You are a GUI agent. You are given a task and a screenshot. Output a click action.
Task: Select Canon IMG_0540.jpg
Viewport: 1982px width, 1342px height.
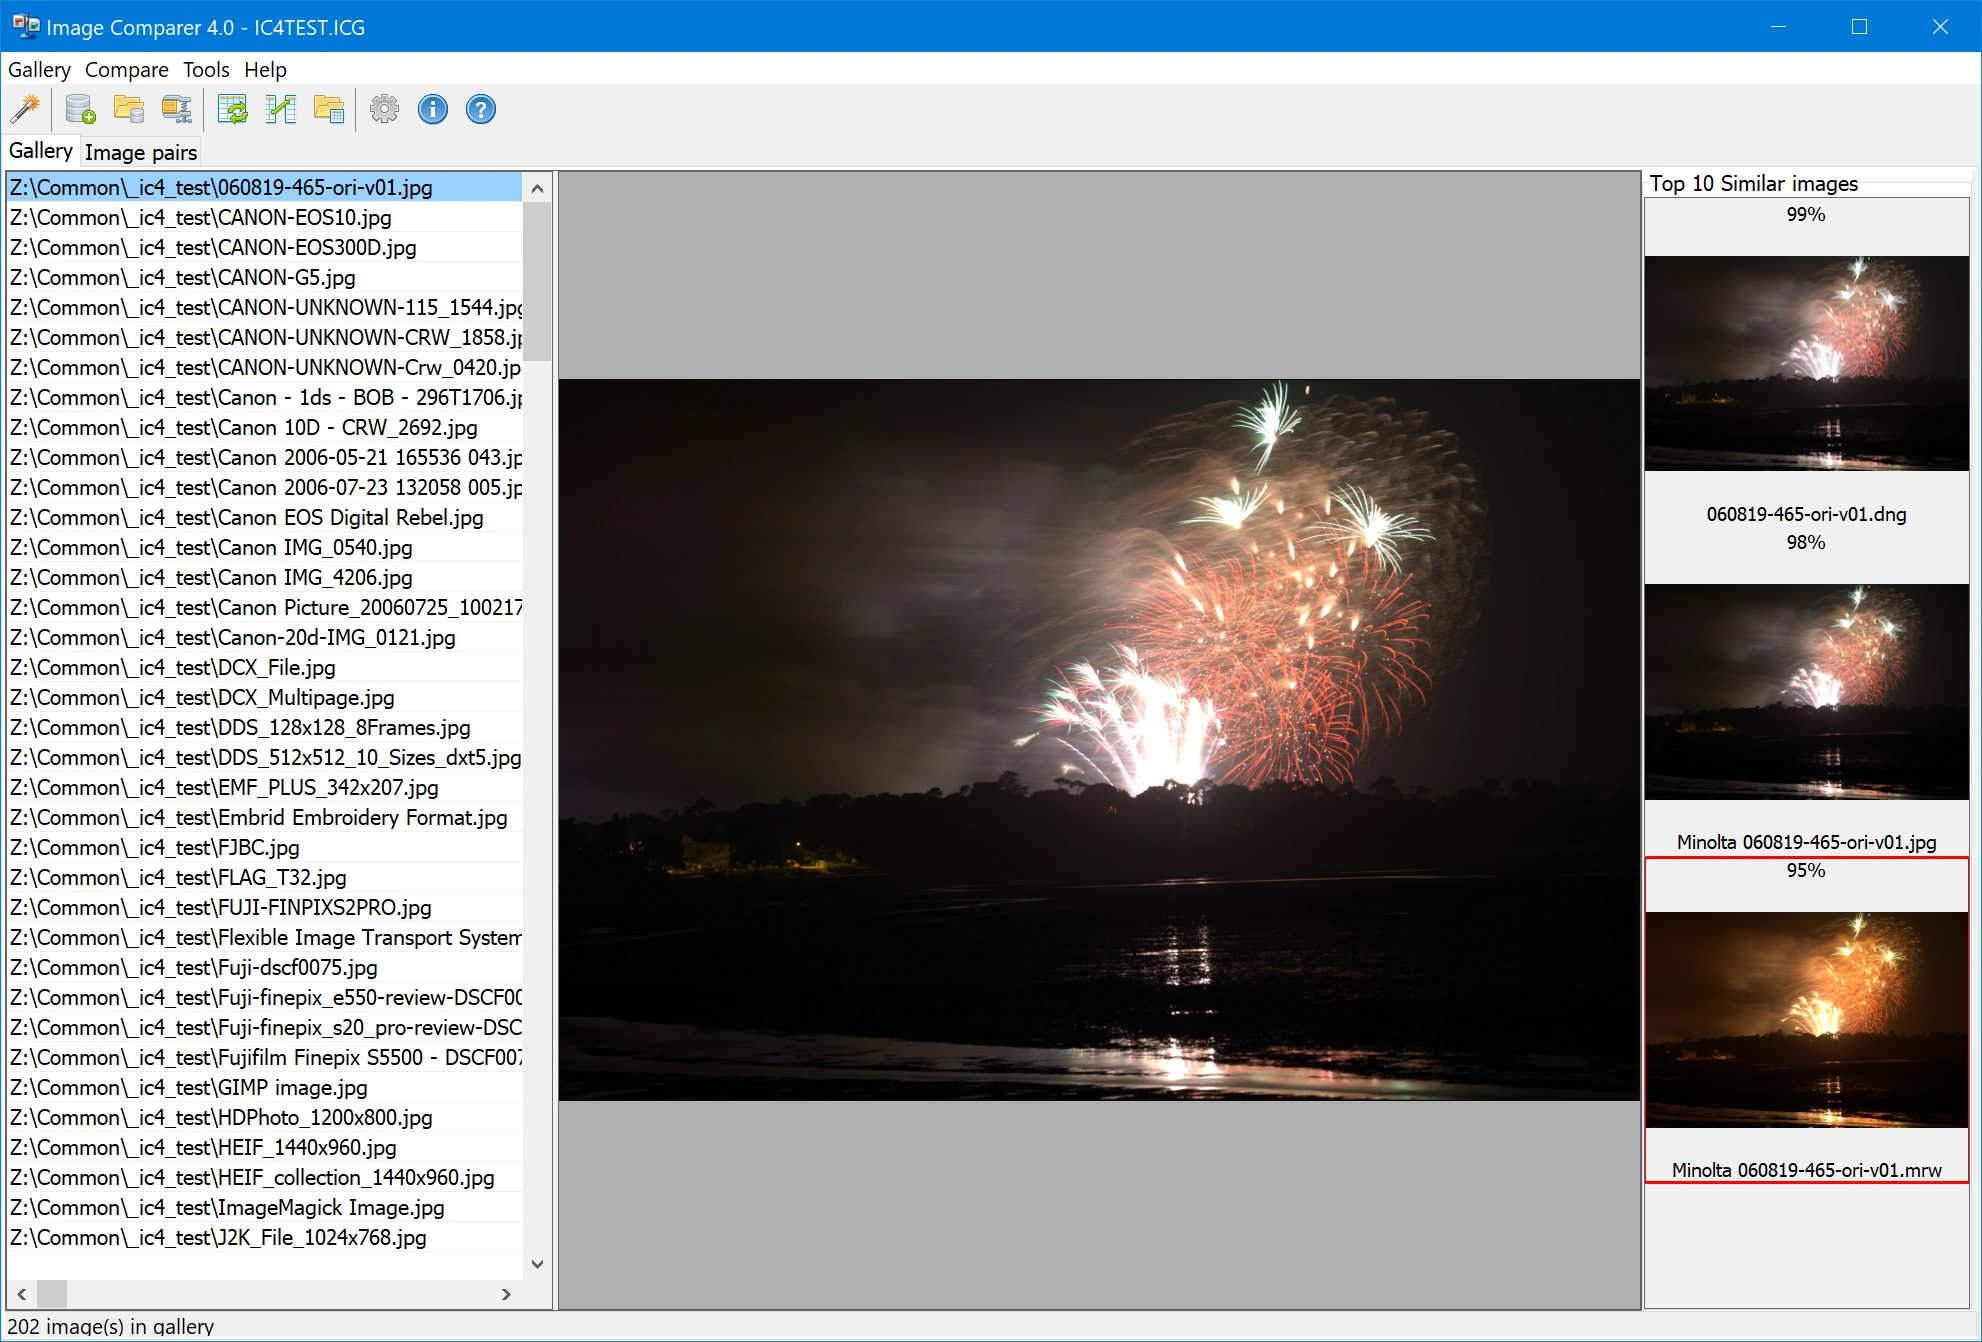tap(264, 547)
